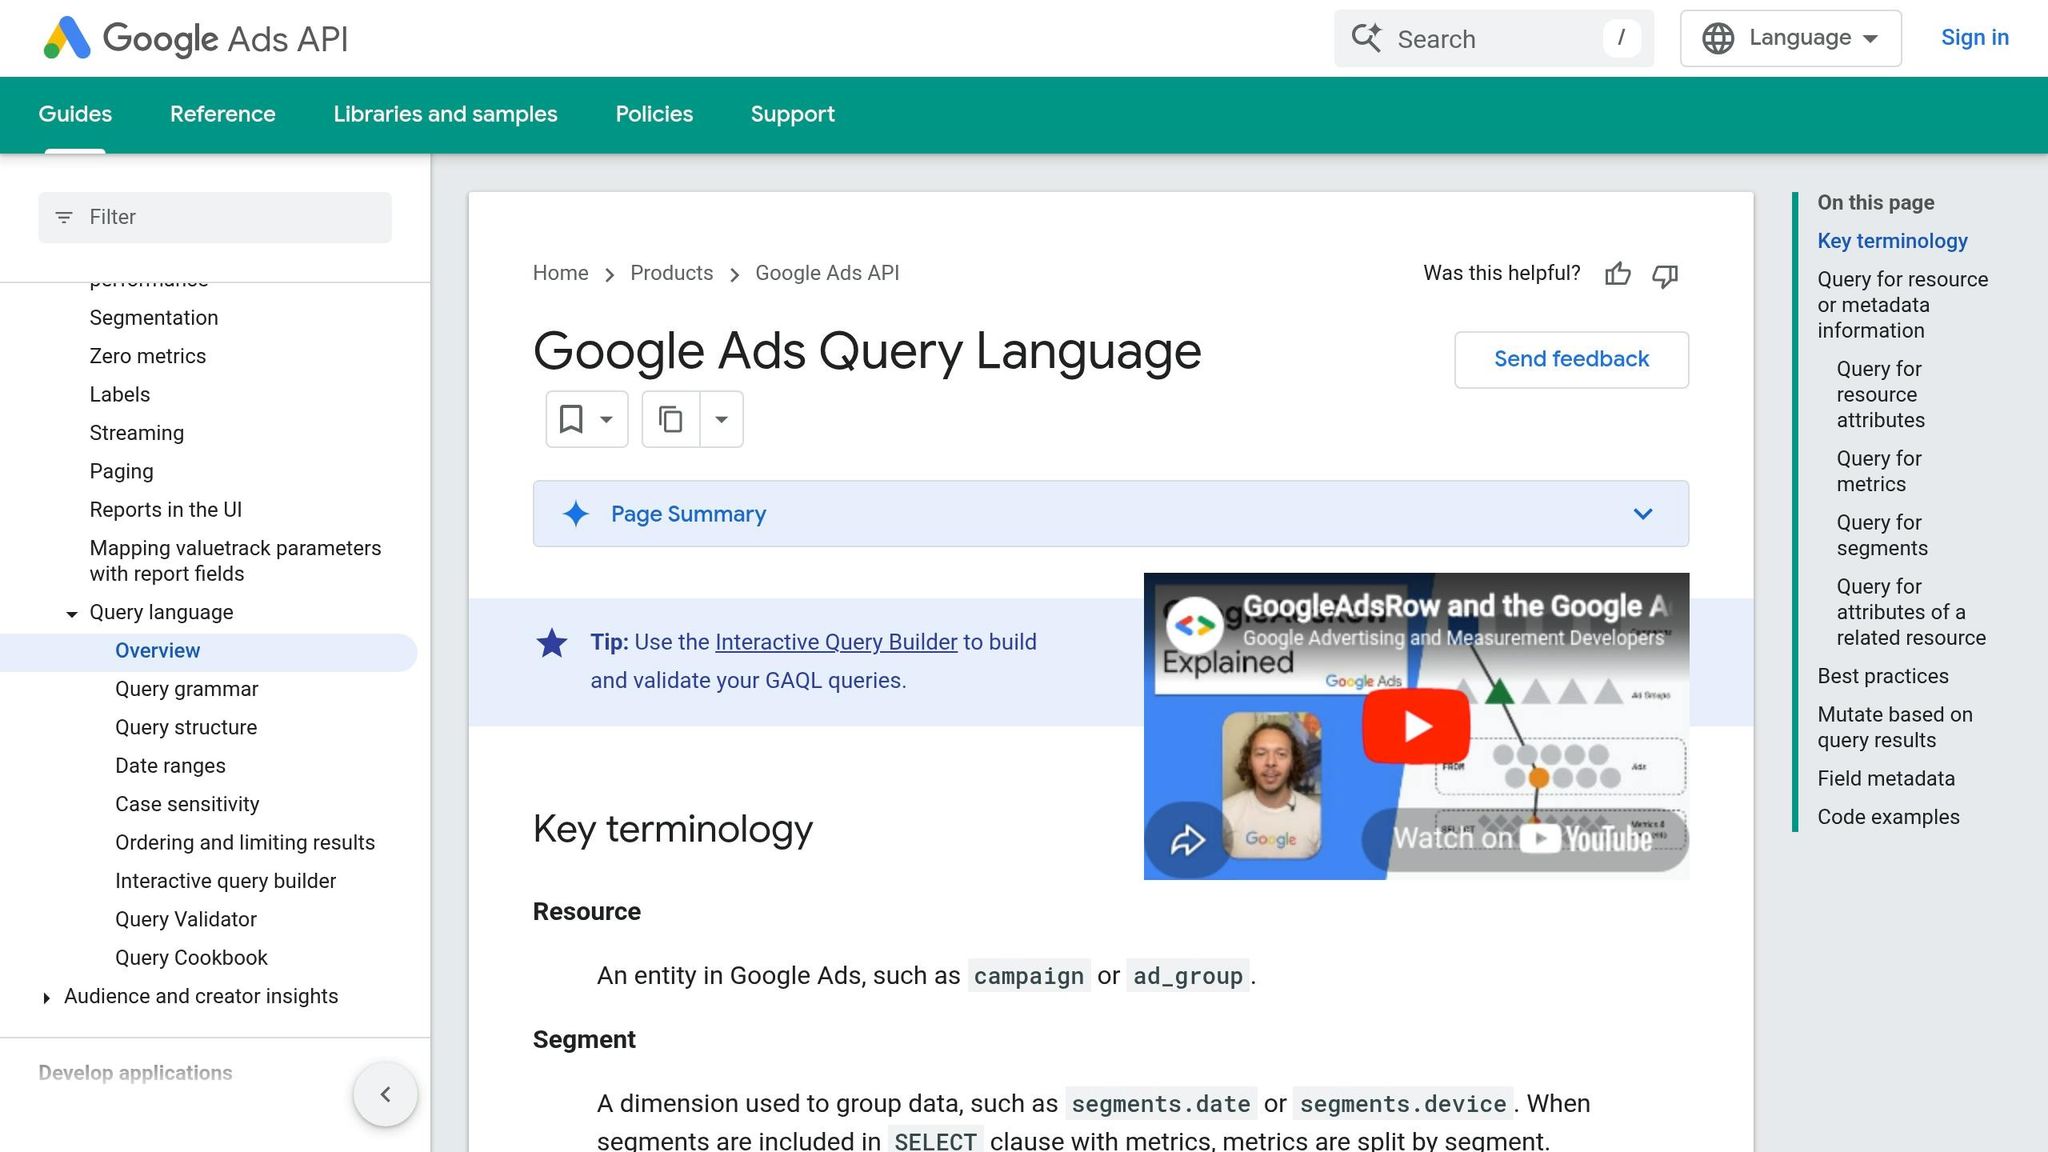Select Streaming in sidebar

[x=137, y=433]
